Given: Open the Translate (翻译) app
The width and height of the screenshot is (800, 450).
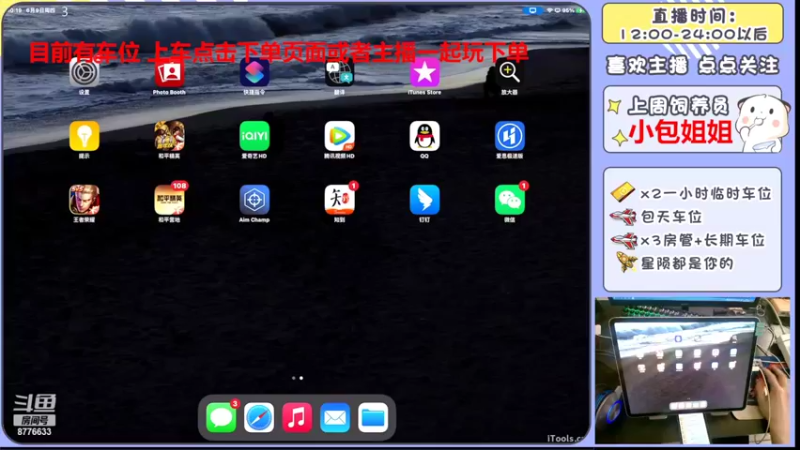Looking at the screenshot, I should pyautogui.click(x=339, y=72).
